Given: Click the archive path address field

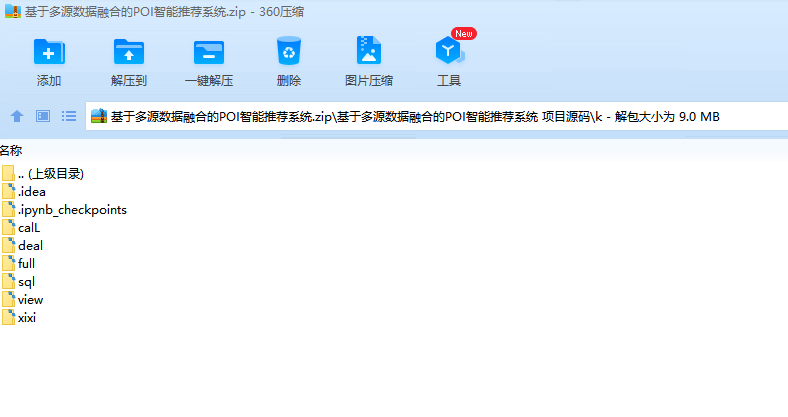Looking at the screenshot, I should coord(437,117).
